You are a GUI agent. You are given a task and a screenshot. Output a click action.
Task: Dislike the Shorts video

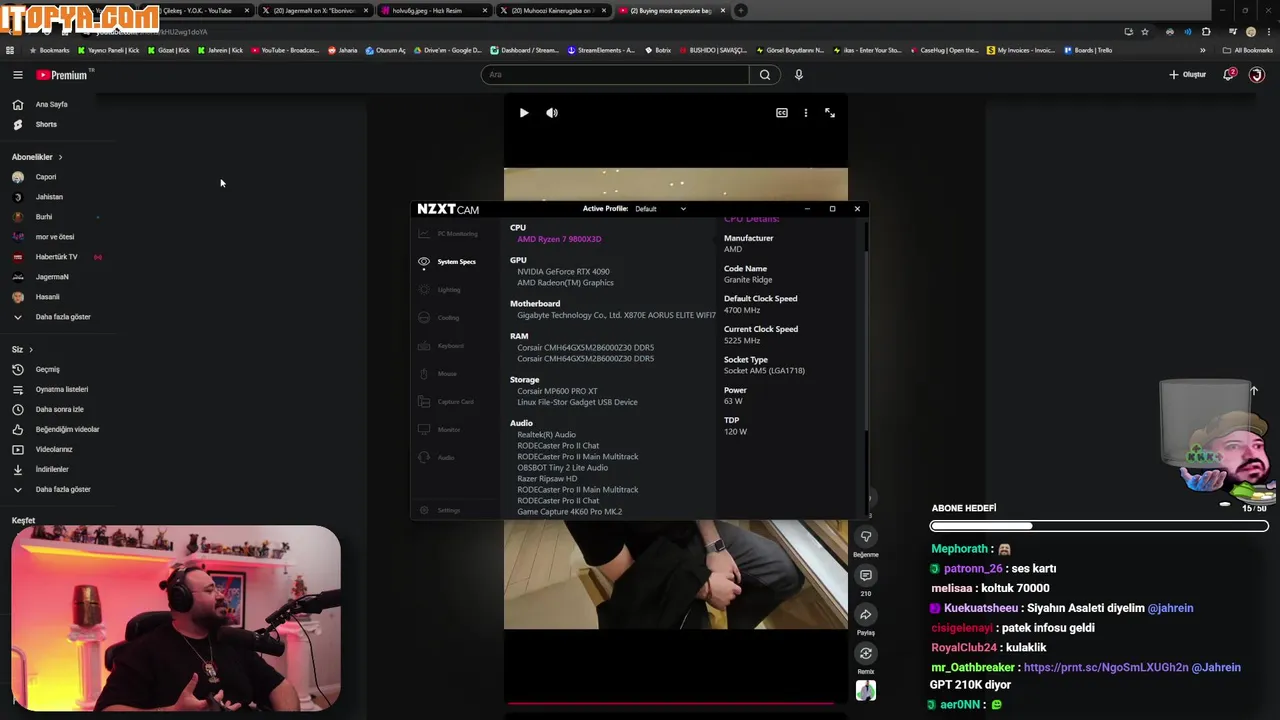pos(866,537)
